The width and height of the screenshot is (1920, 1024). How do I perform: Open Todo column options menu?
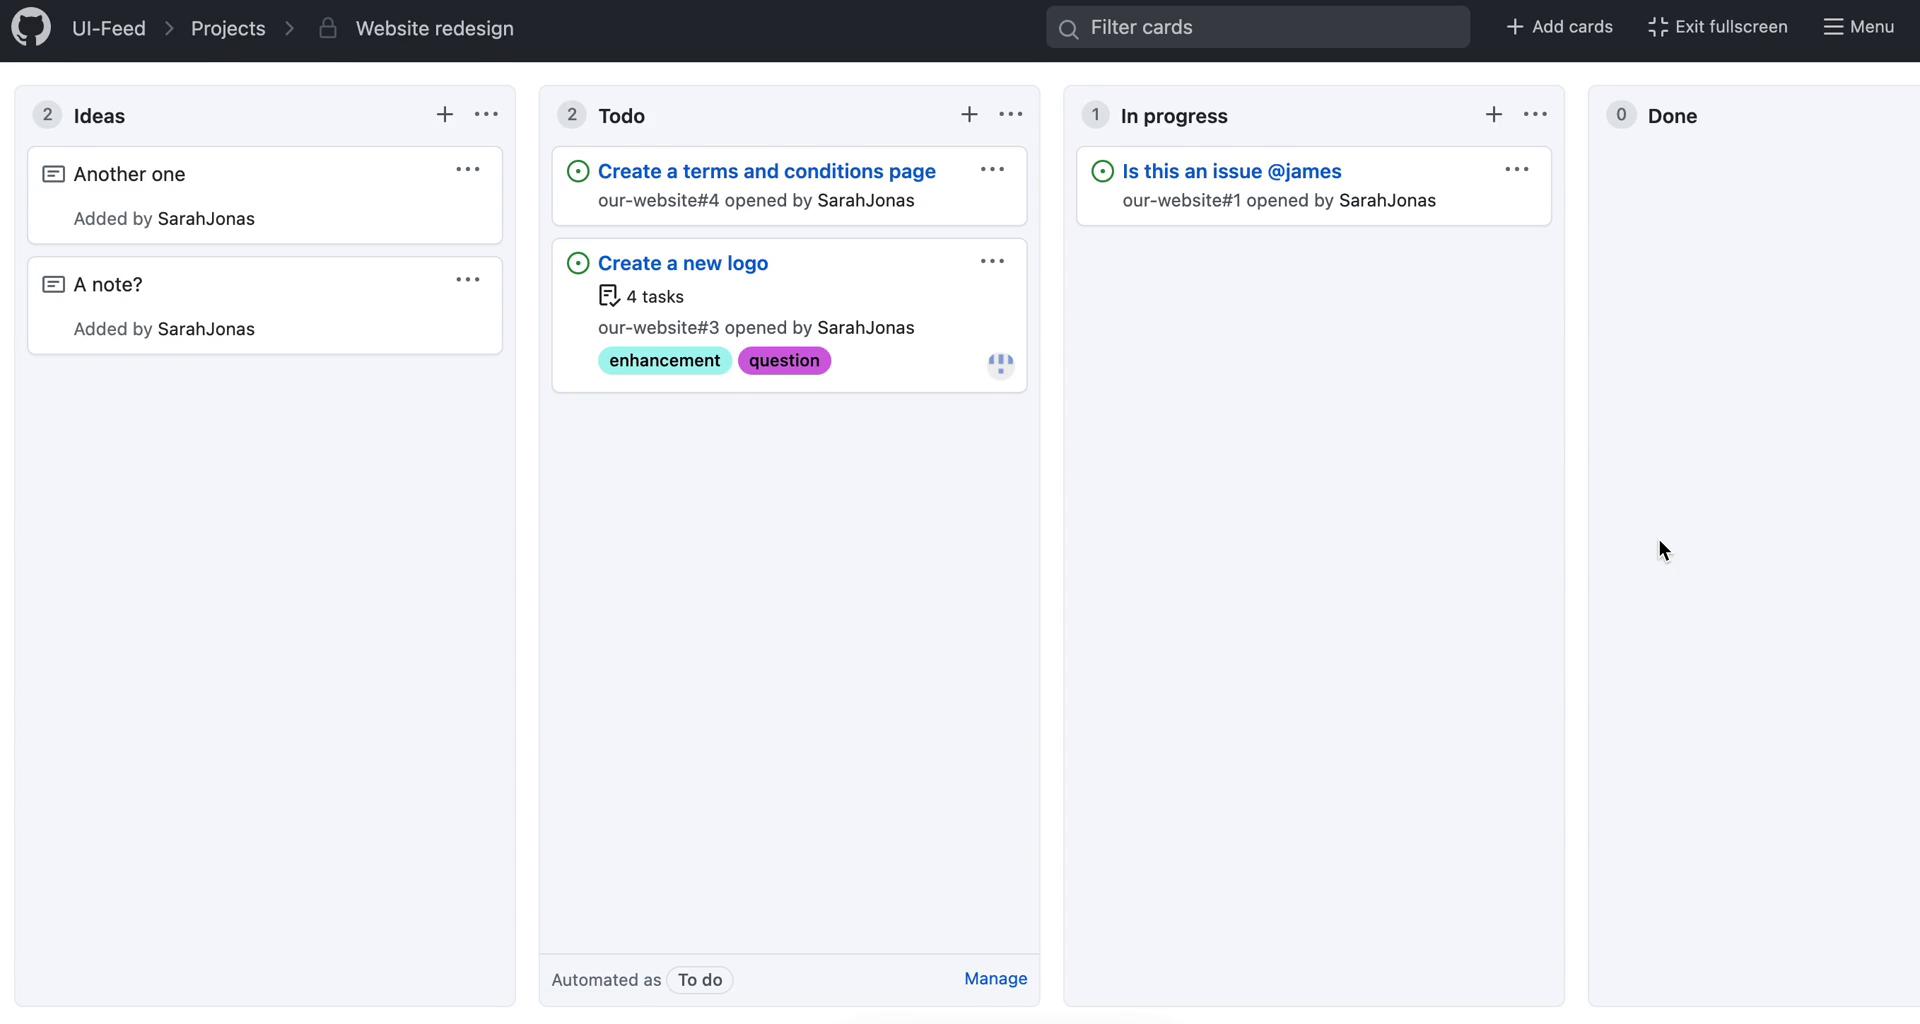(x=1011, y=115)
